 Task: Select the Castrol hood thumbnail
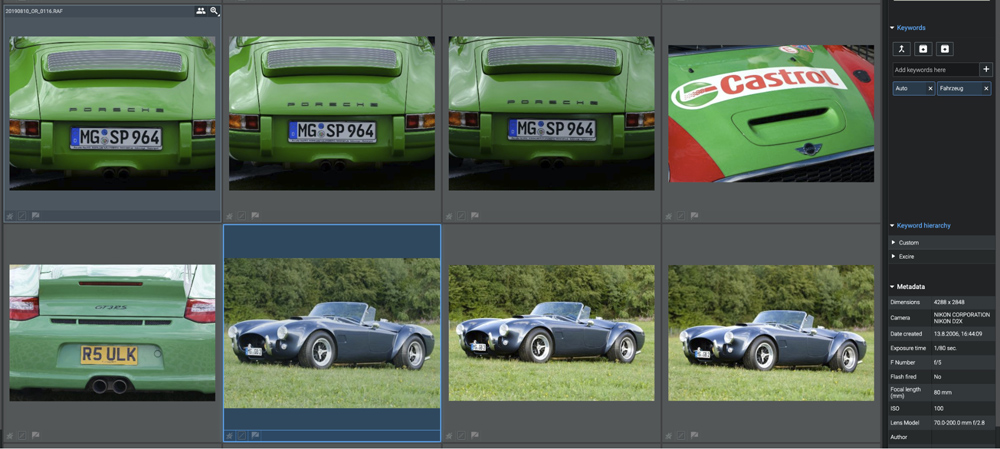(770, 113)
